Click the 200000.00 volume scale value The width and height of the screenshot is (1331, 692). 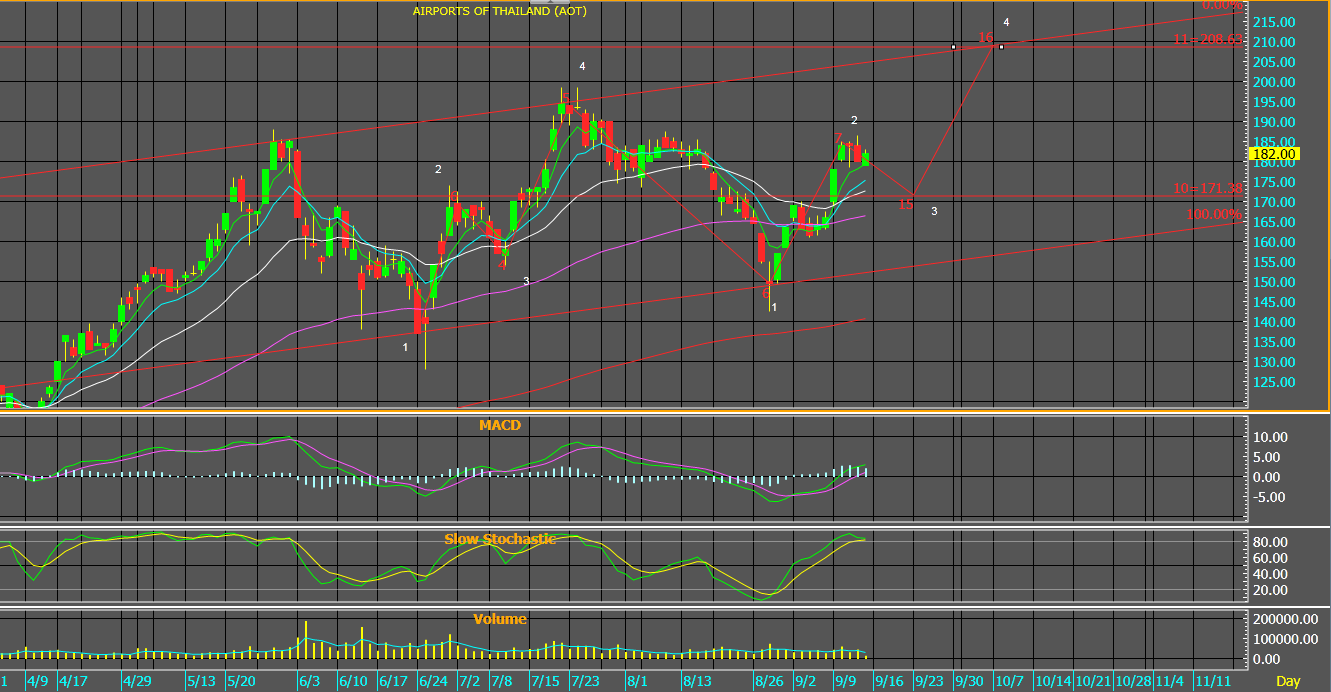pos(1285,621)
